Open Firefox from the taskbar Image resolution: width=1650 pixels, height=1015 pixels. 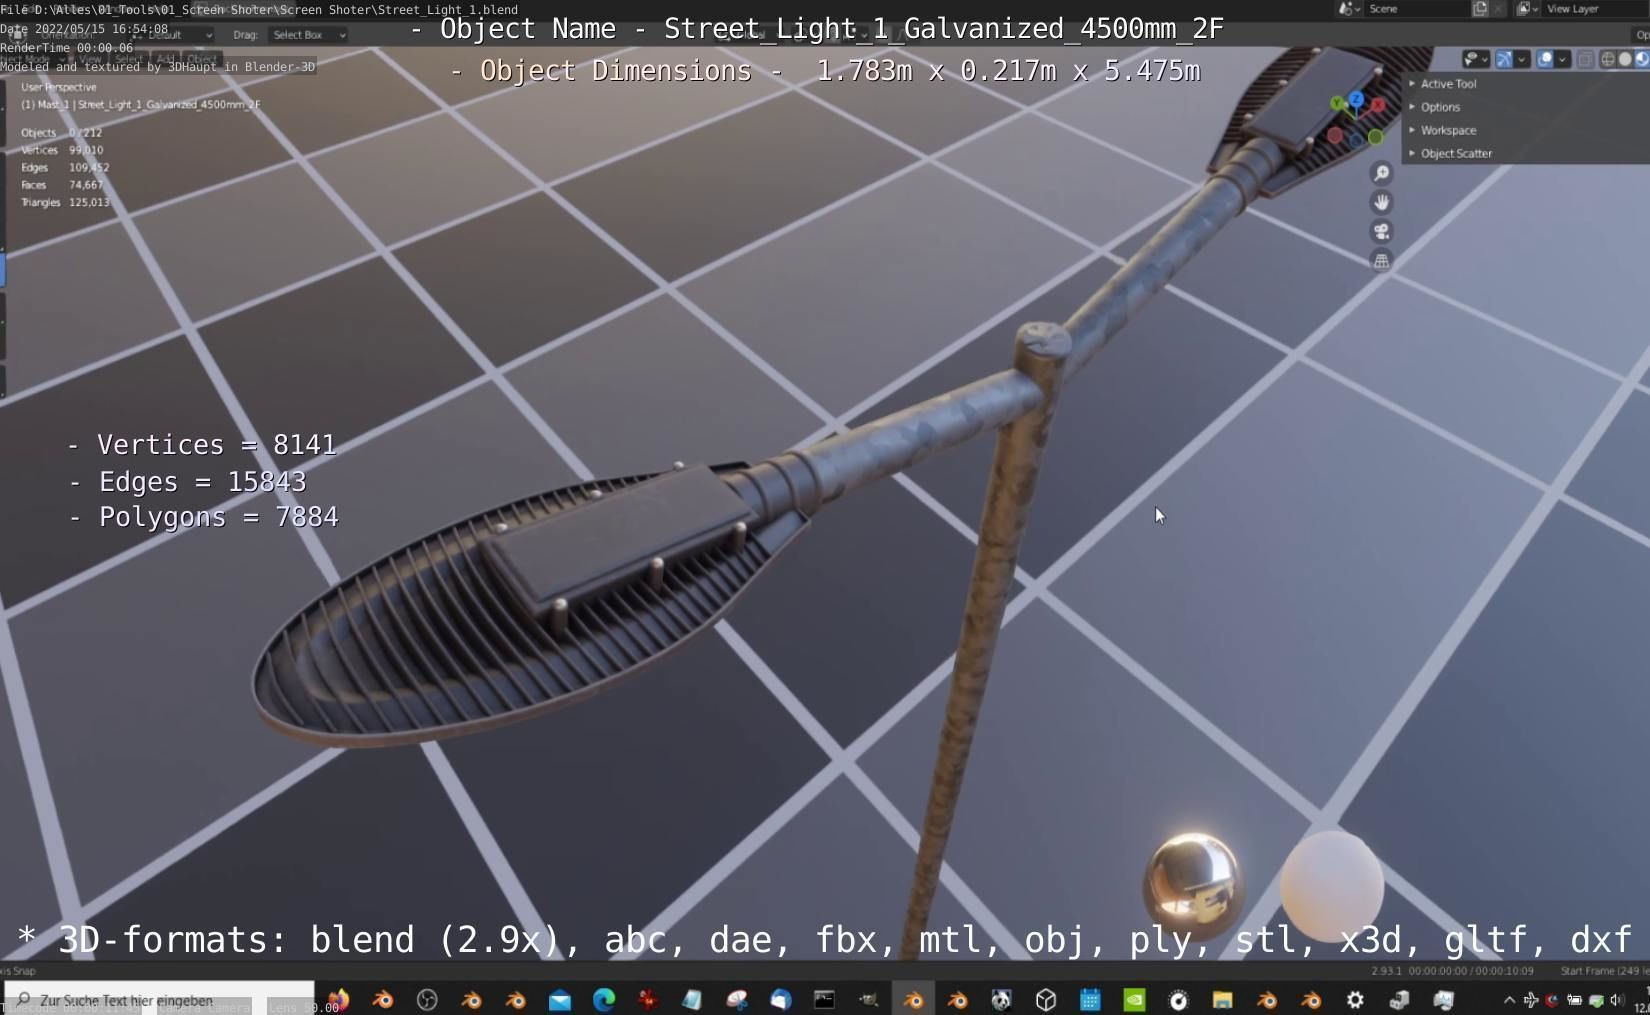tap(338, 999)
